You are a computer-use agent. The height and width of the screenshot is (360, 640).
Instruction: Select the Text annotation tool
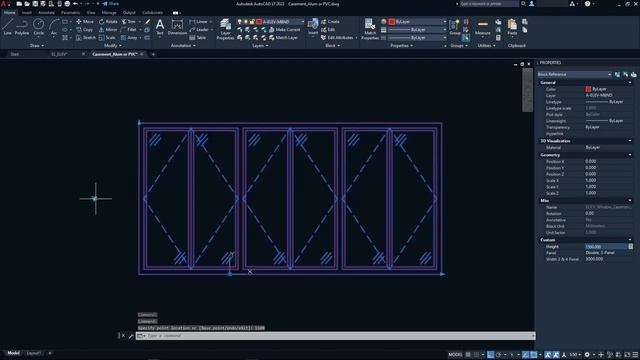[160, 27]
